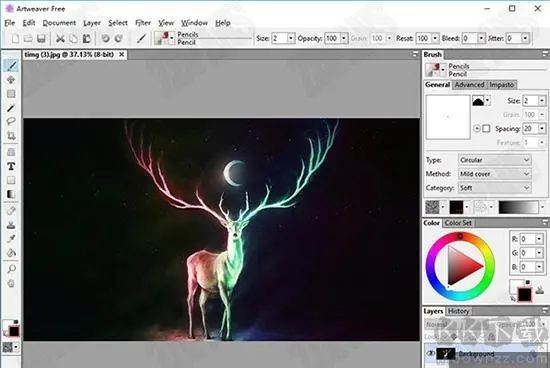Swap foreground and background colors in the Color panel
The image size is (550, 368).
513,299
